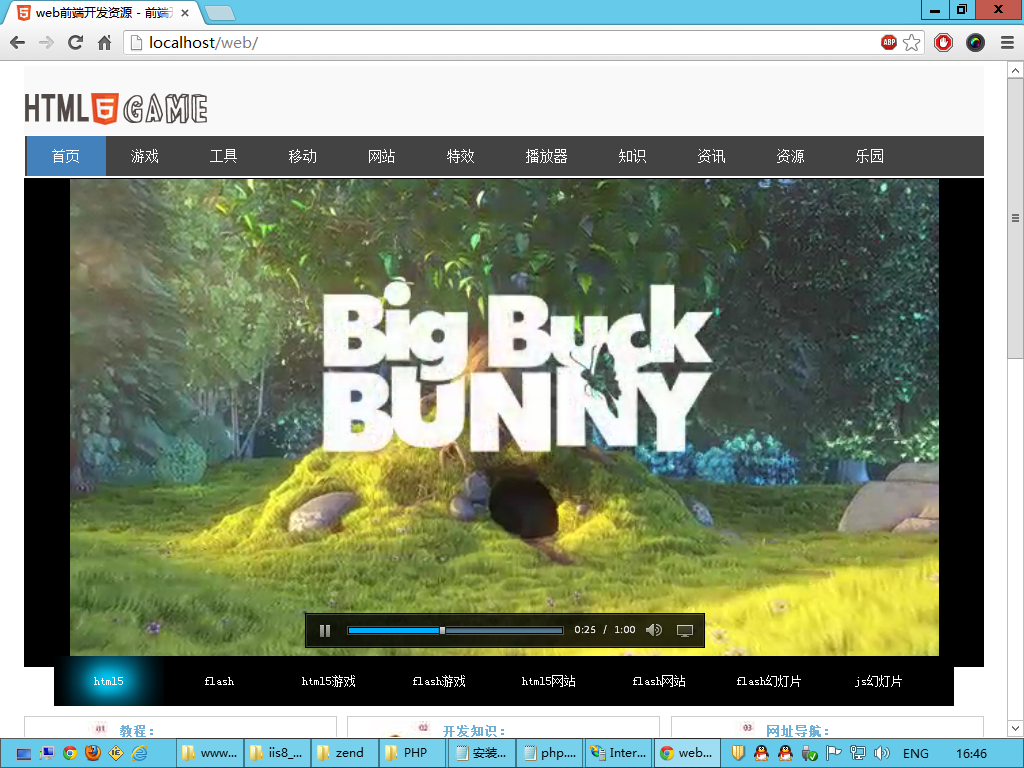Select the flash幻灯片 category tab
This screenshot has height=768, width=1024.
[x=769, y=681]
